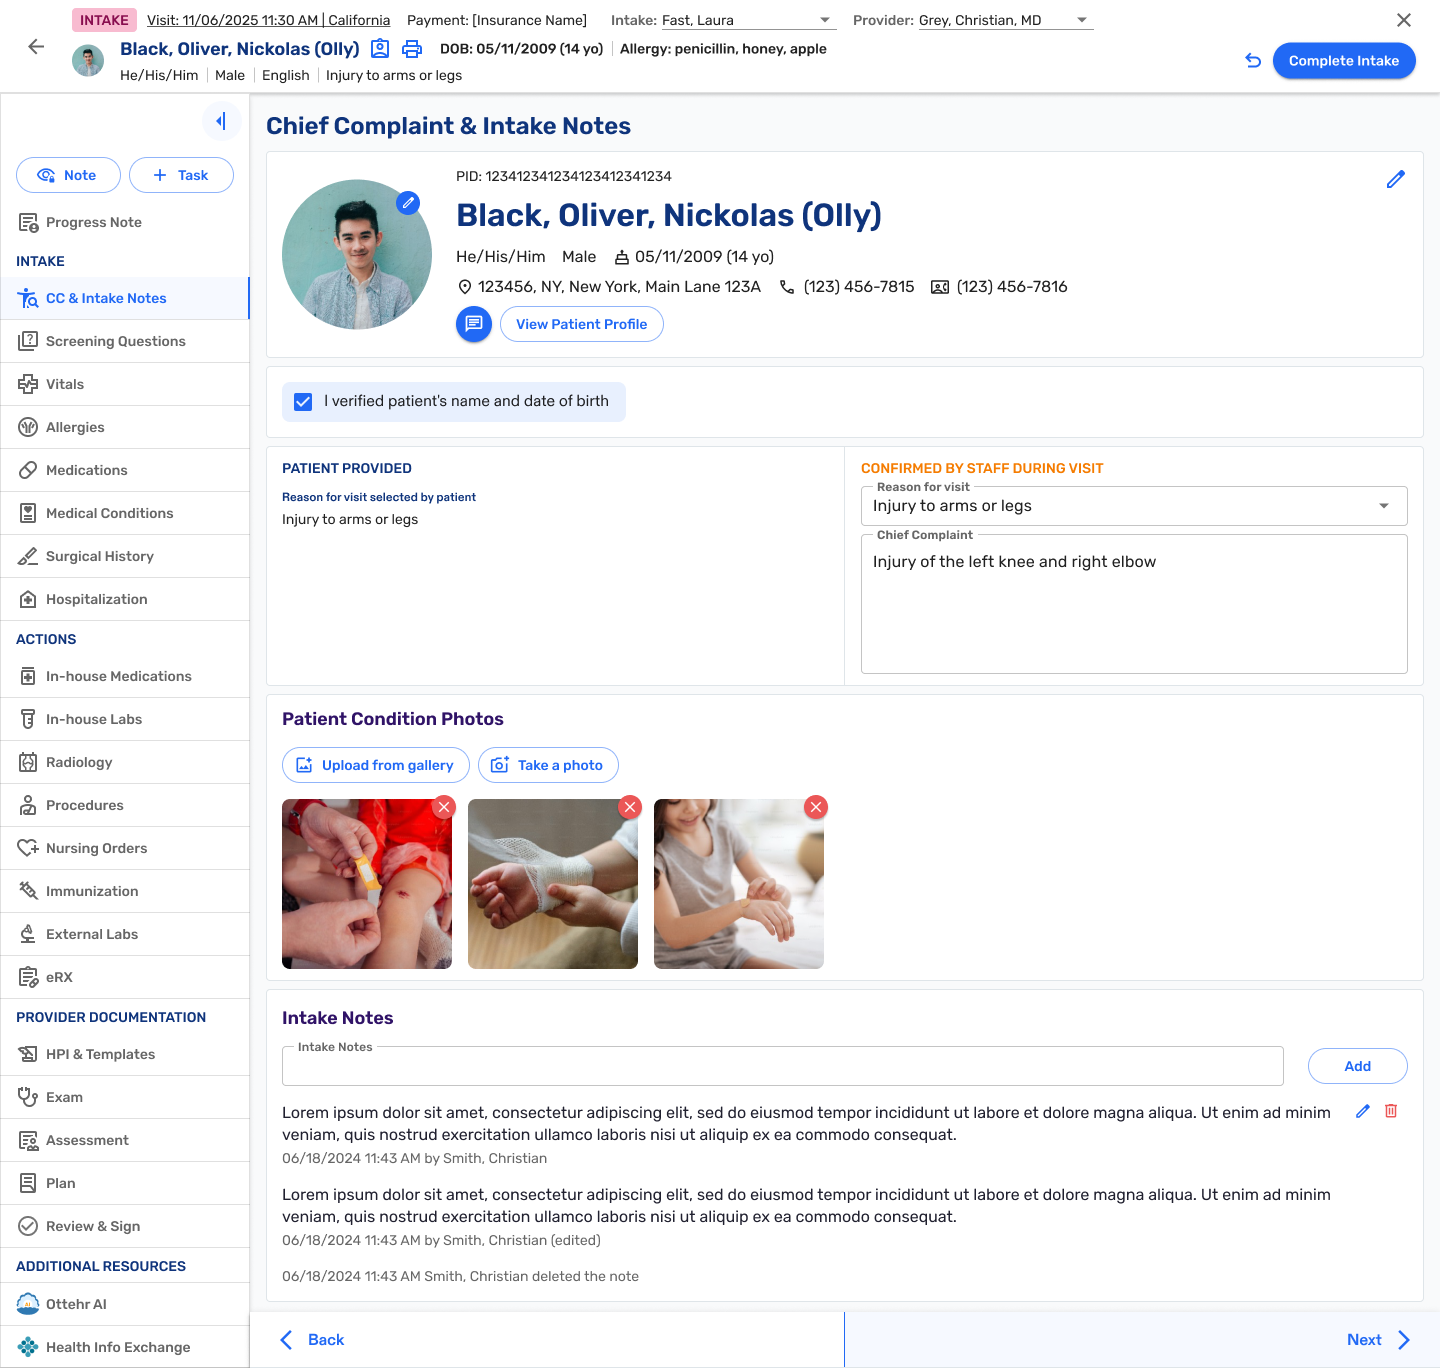The image size is (1440, 1368).
Task: Open the Provider selection dropdown
Action: 1081,20
